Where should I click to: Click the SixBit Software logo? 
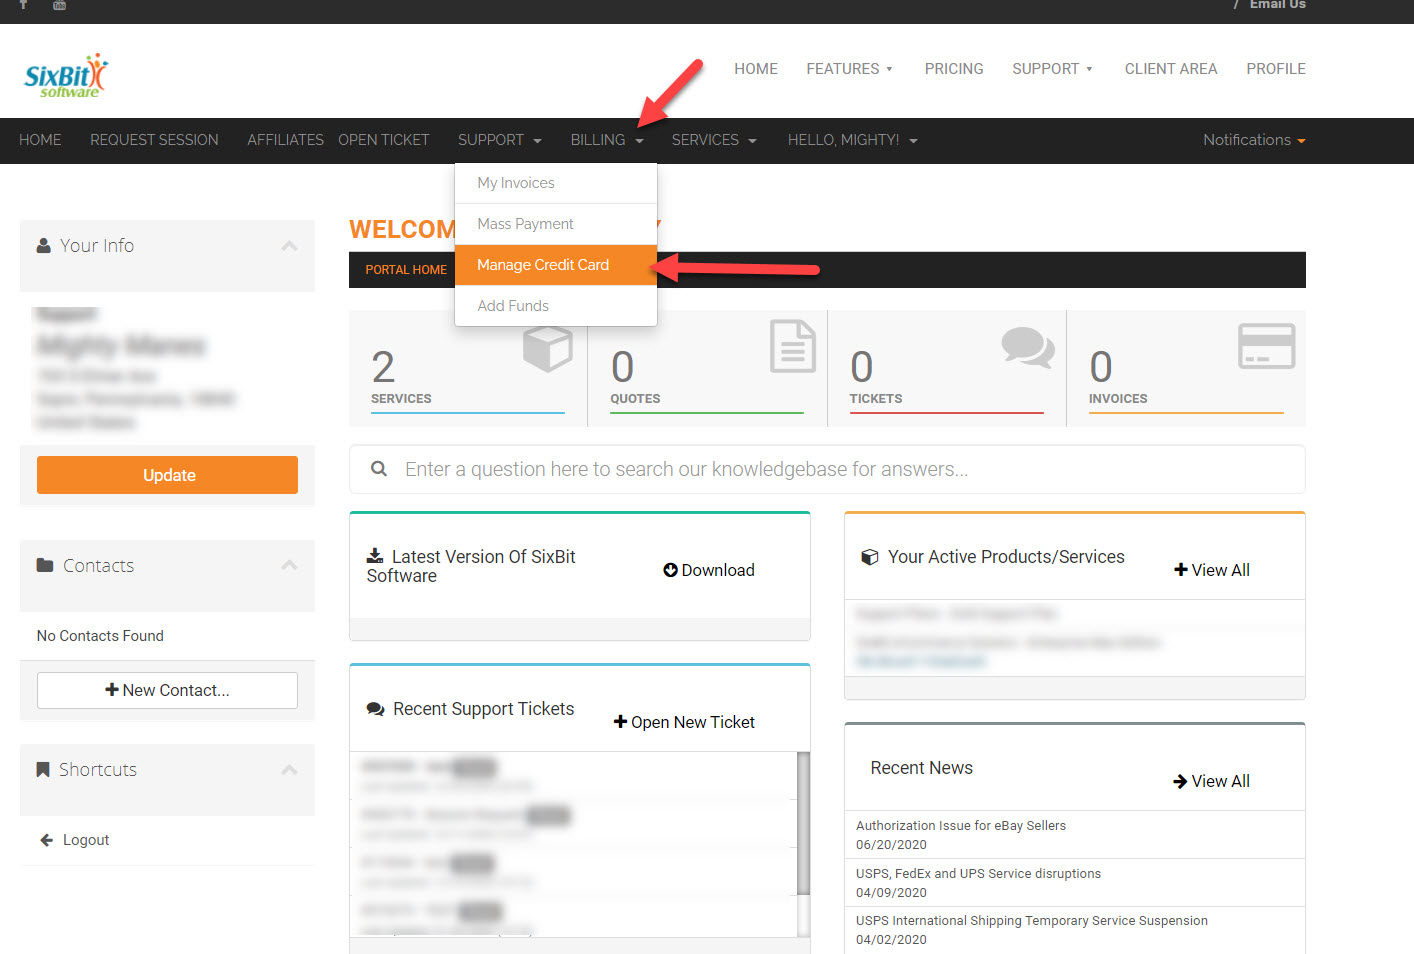click(66, 76)
